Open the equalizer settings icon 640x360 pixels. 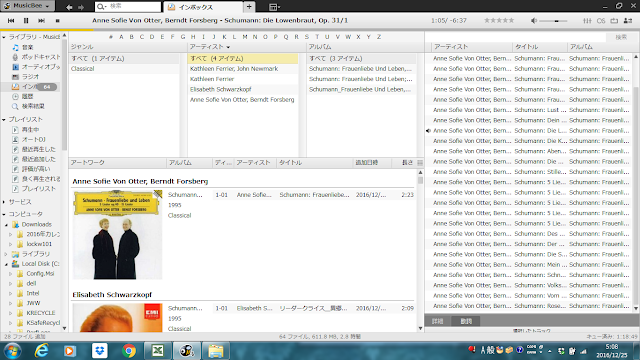tap(587, 20)
